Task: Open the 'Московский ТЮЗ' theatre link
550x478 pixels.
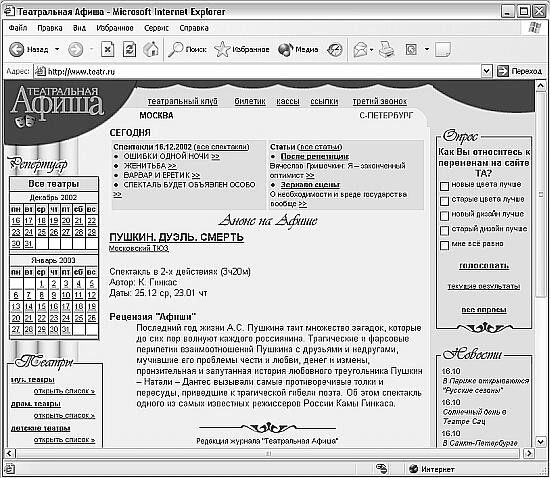Action: tap(139, 248)
